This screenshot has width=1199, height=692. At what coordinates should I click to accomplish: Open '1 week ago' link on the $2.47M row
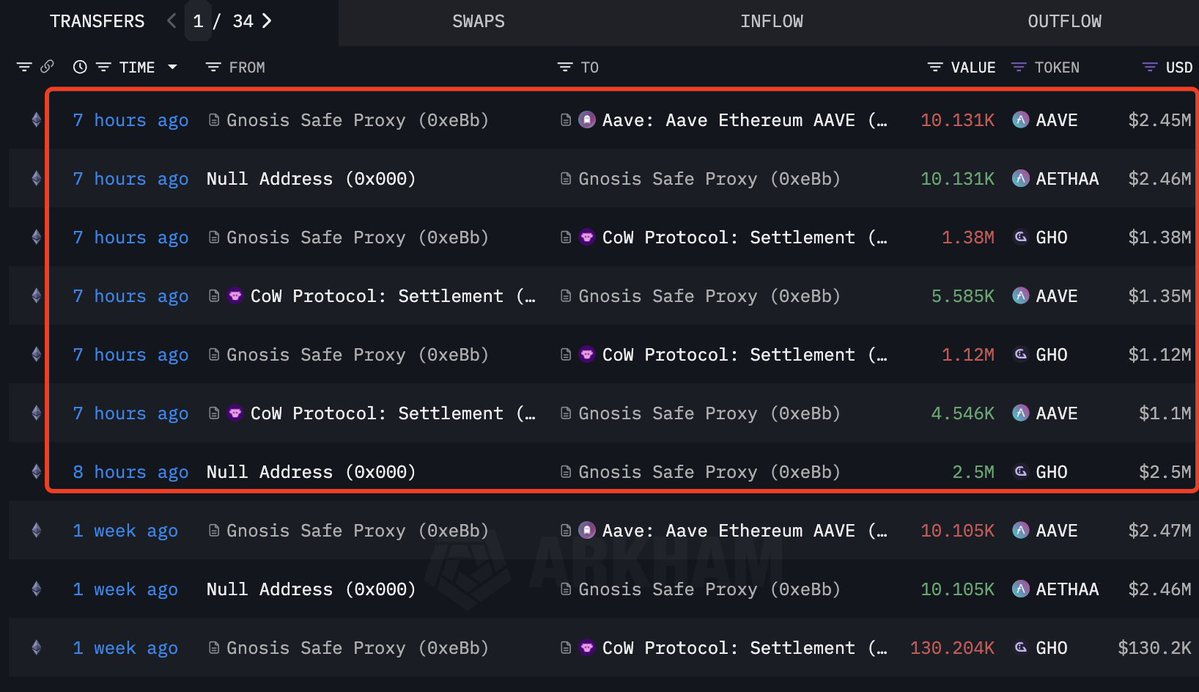click(125, 531)
